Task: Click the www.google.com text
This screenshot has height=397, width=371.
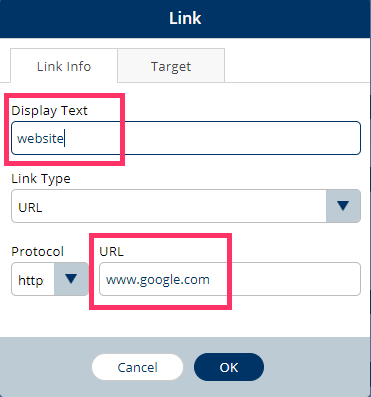Action: [x=158, y=280]
